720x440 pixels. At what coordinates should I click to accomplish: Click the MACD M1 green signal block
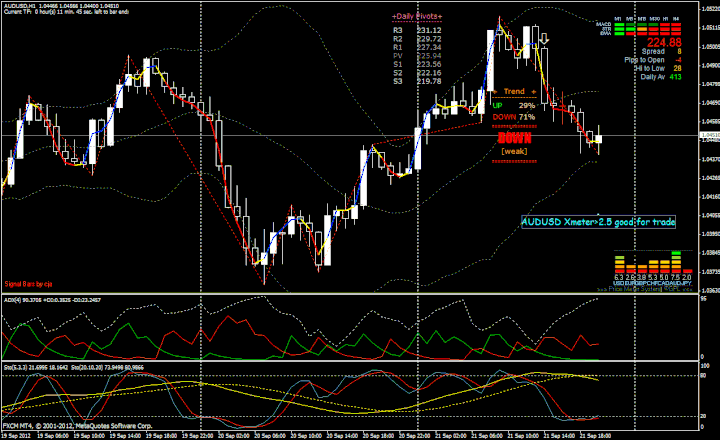pyautogui.click(x=619, y=25)
